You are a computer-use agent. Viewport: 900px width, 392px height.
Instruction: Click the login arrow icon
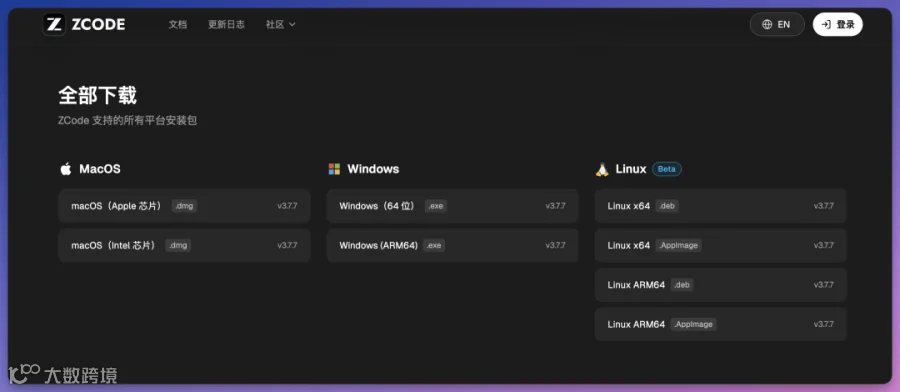click(827, 25)
